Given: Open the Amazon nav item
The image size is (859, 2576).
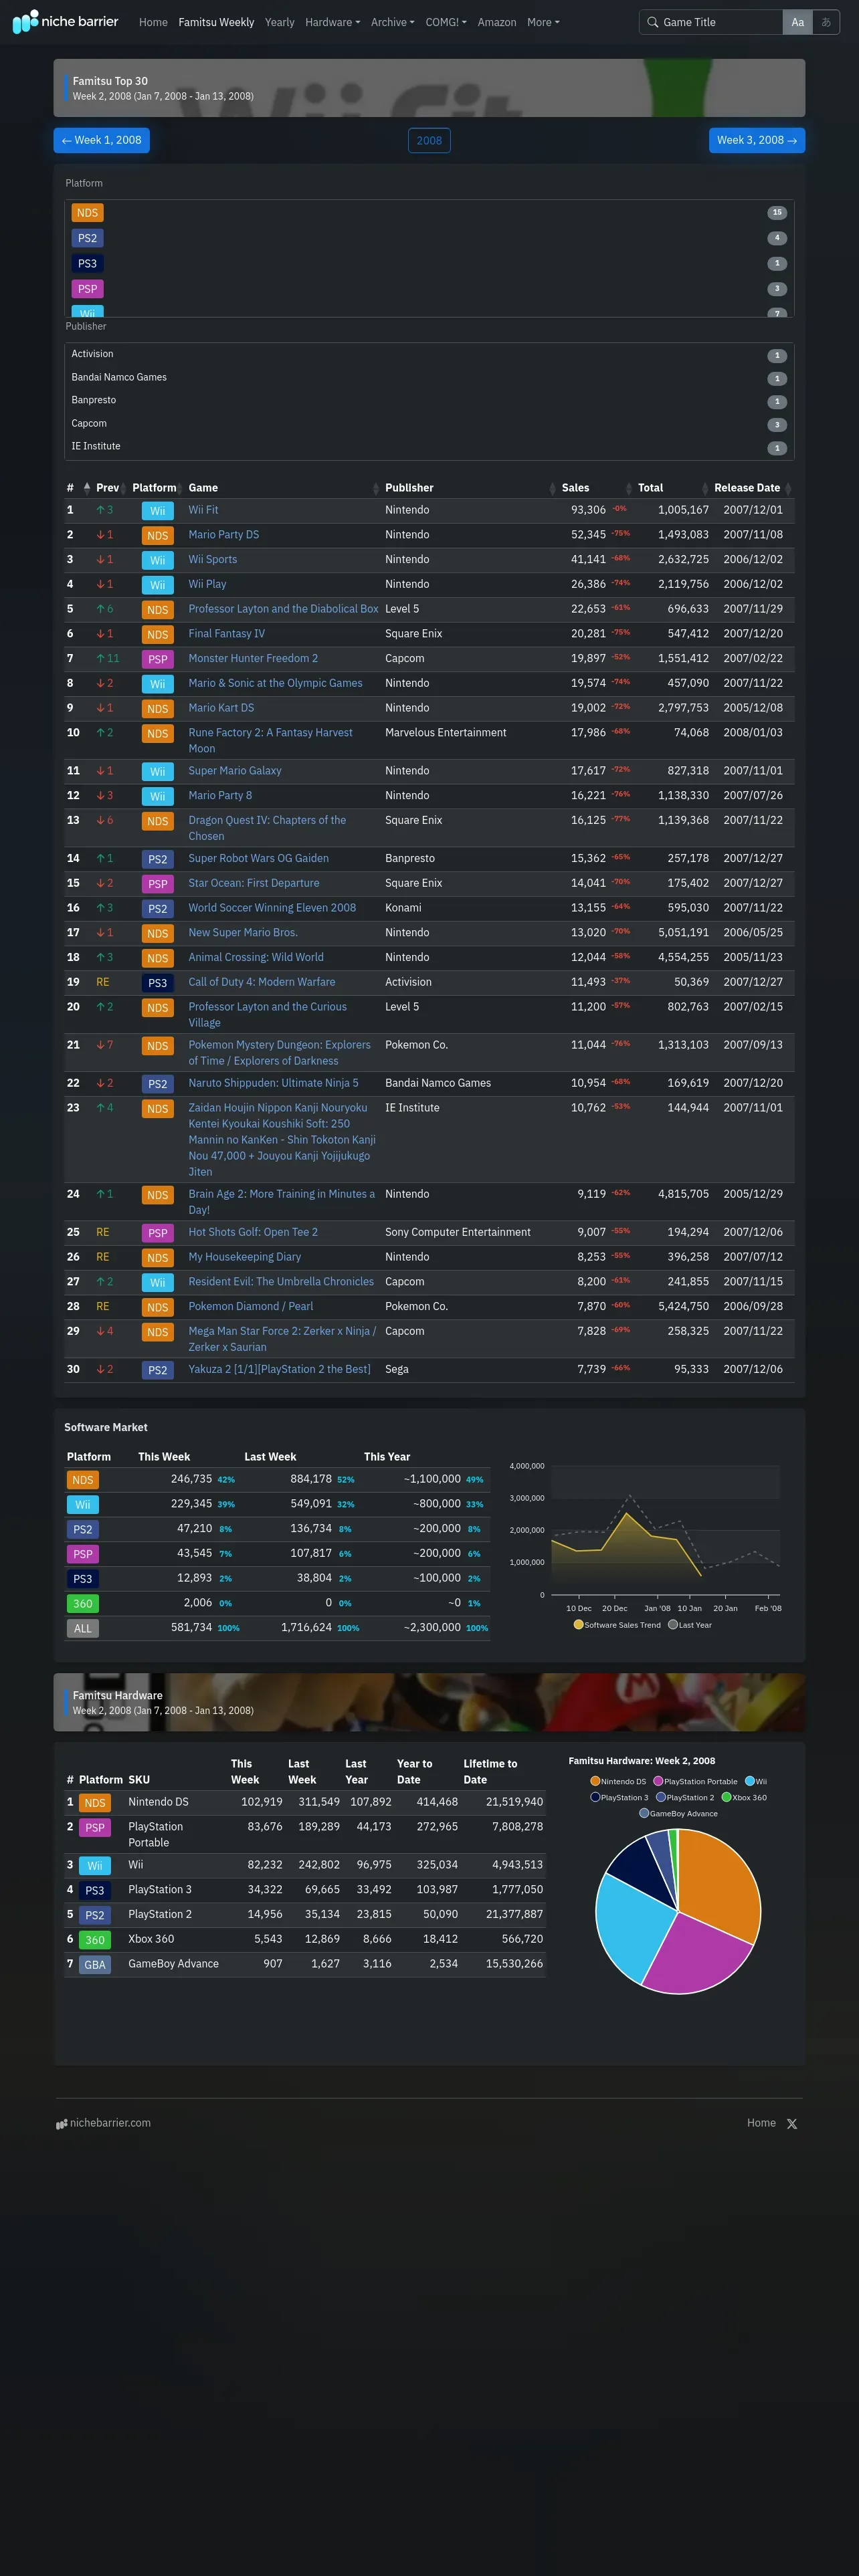Looking at the screenshot, I should pyautogui.click(x=497, y=22).
